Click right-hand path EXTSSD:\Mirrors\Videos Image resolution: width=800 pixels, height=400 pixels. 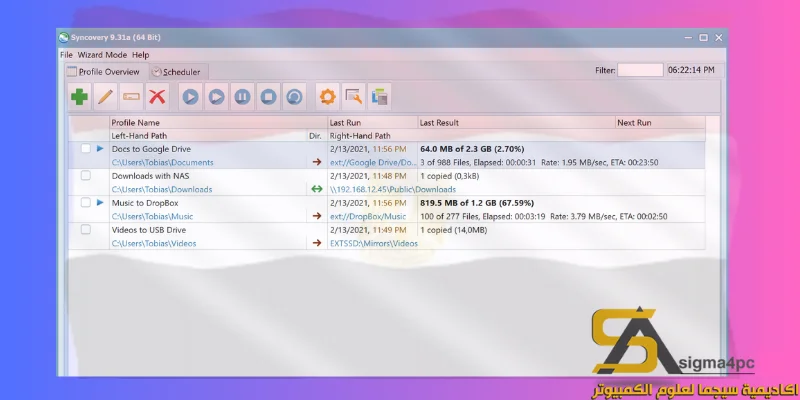tap(374, 243)
